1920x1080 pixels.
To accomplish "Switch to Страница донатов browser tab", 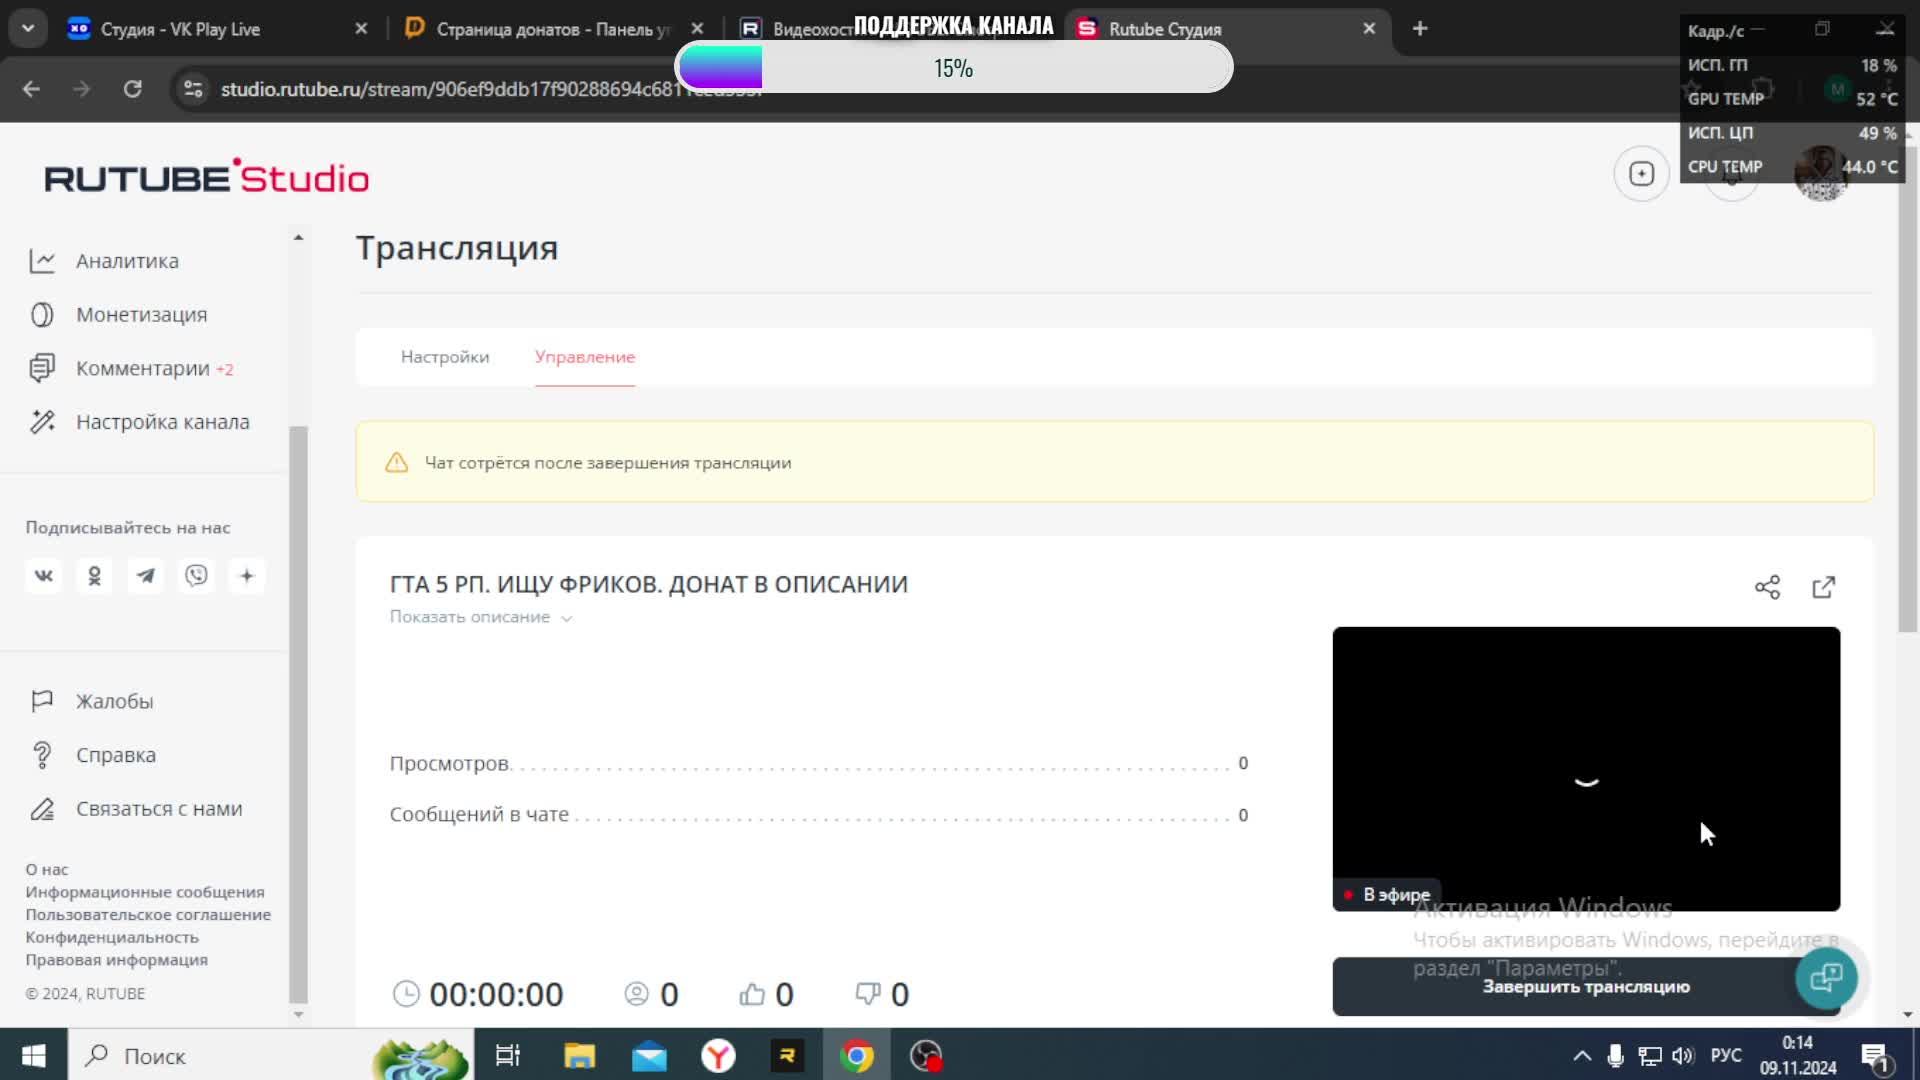I will (540, 29).
